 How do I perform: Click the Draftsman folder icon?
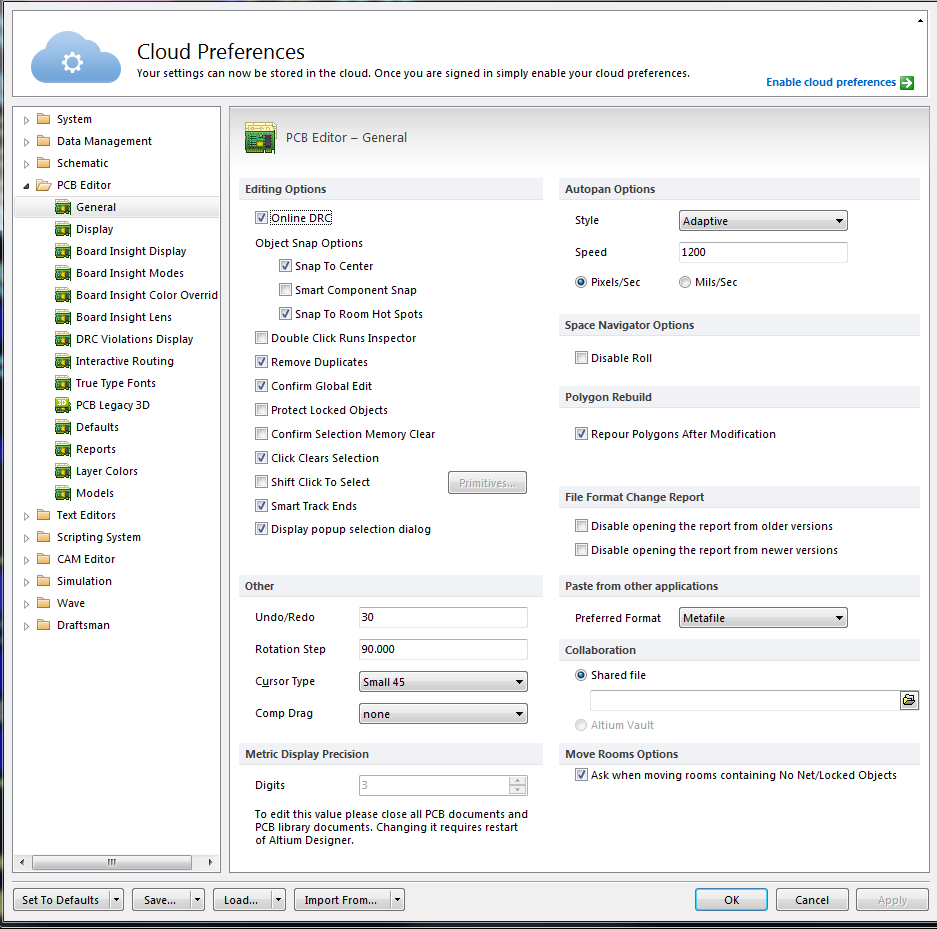tap(44, 625)
